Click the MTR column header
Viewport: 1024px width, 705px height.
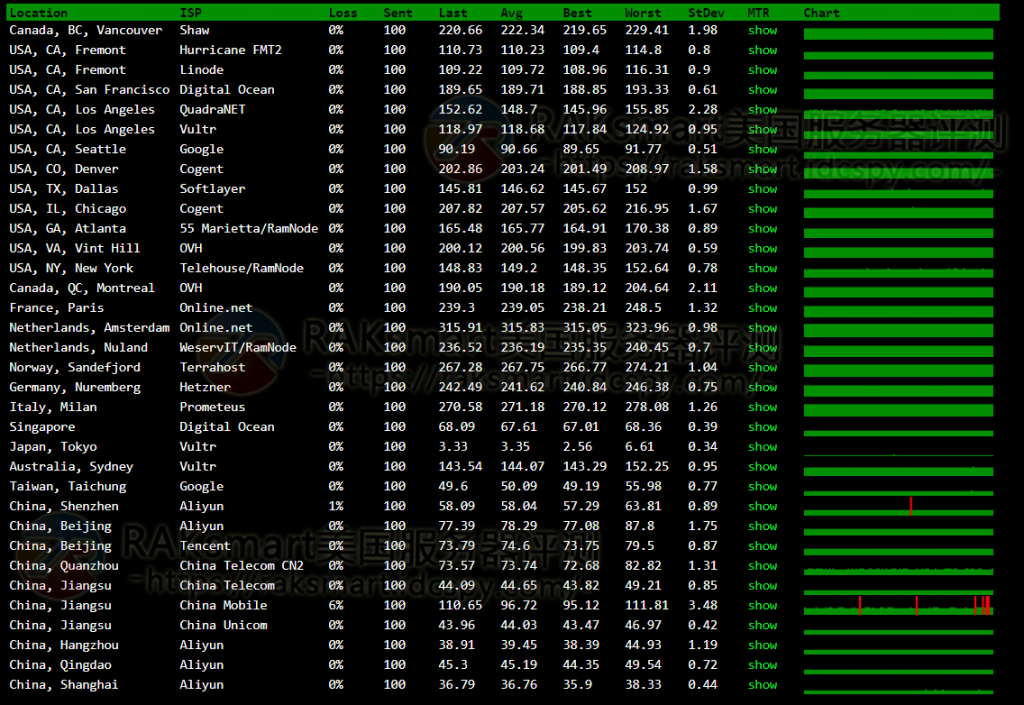click(x=758, y=12)
